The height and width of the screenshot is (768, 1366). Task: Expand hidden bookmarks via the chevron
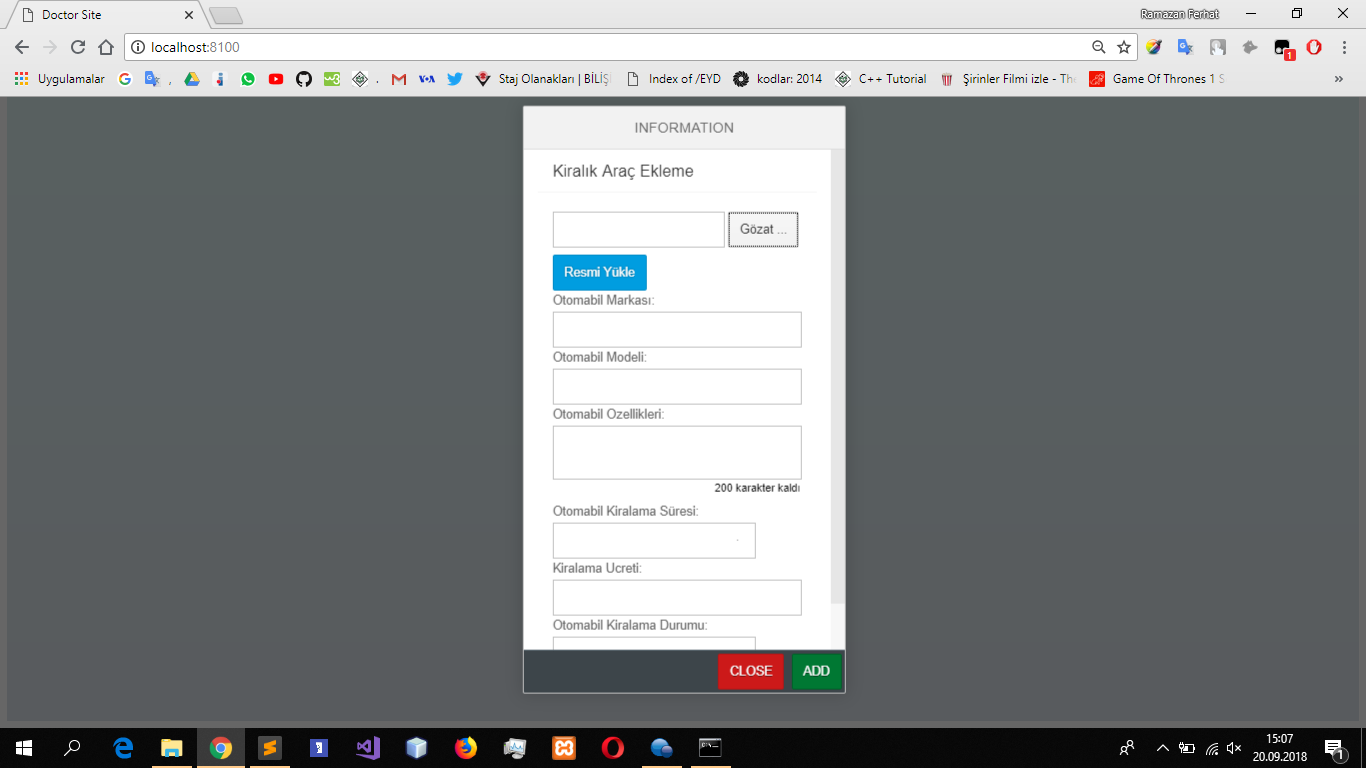pos(1339,78)
